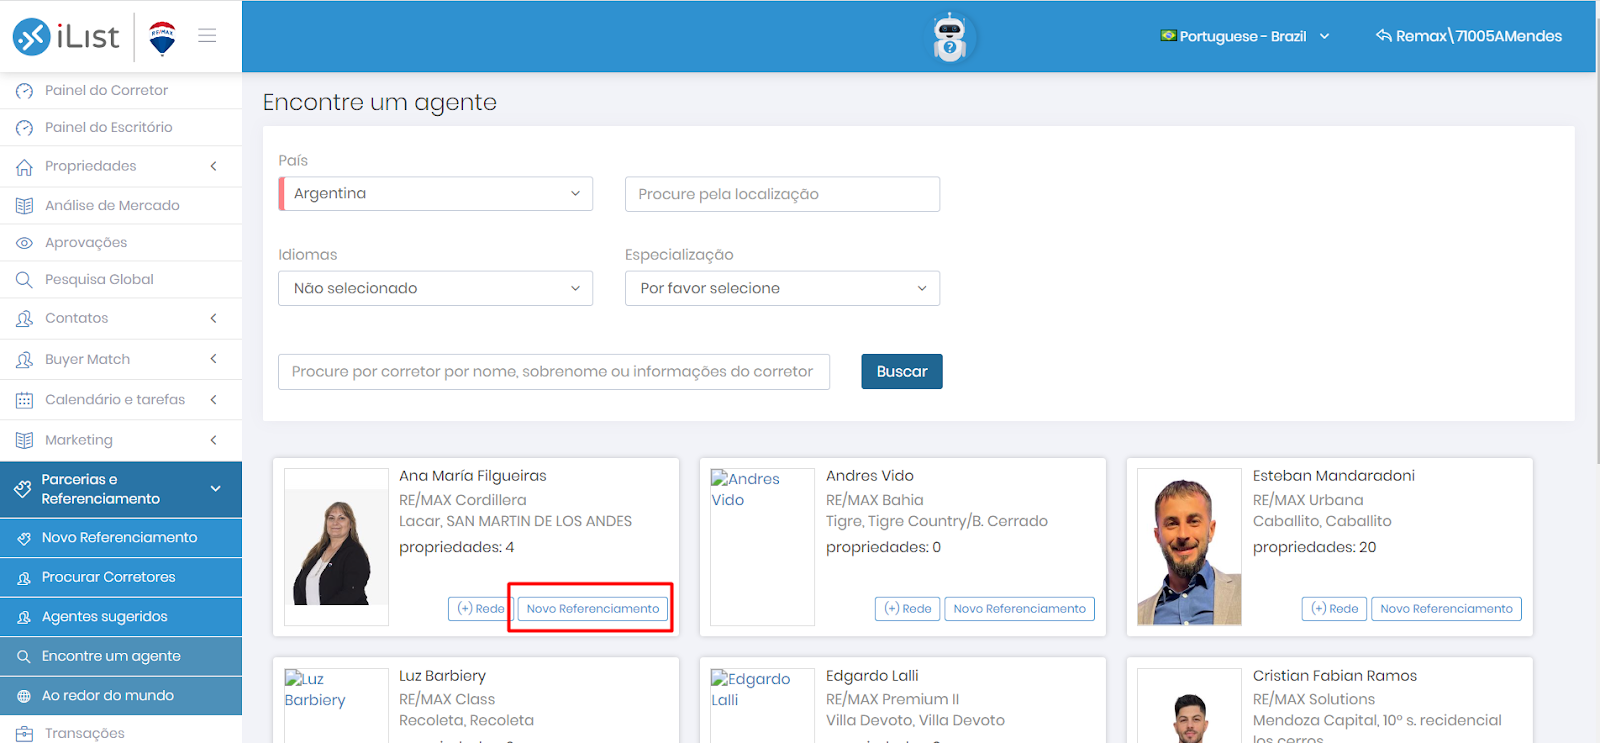Toggle the hamburger sidebar menu

click(207, 35)
